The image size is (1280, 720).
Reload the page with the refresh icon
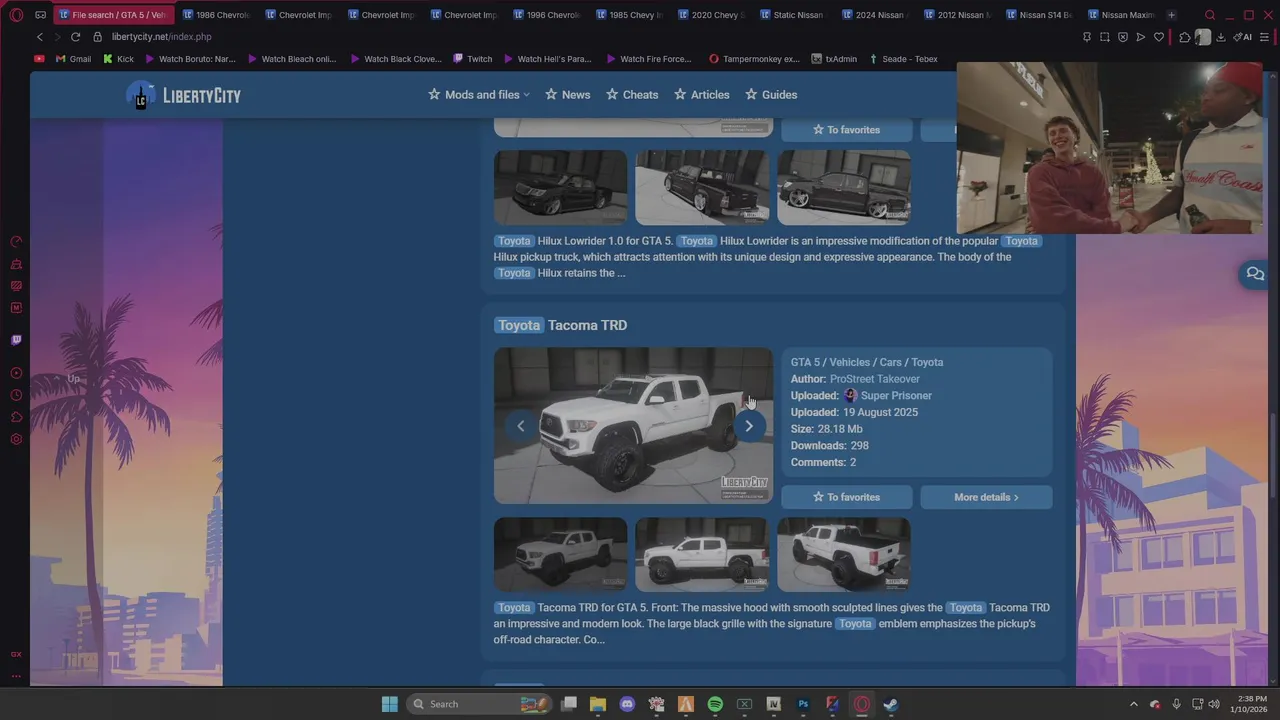pyautogui.click(x=75, y=37)
